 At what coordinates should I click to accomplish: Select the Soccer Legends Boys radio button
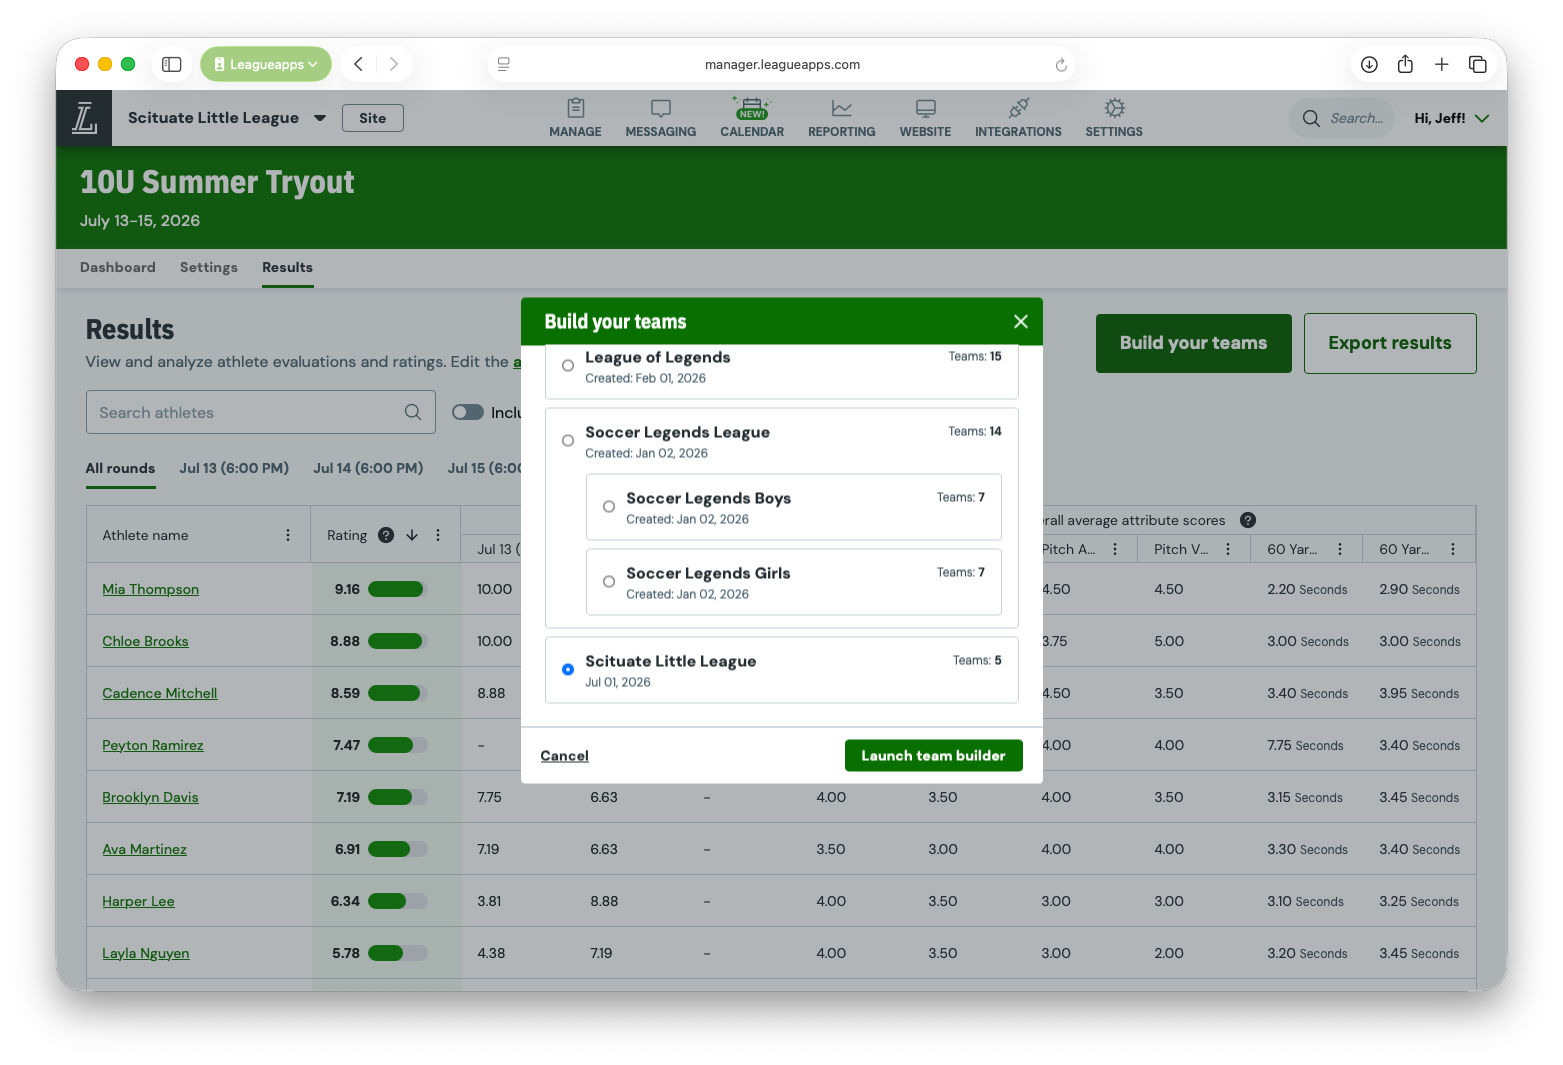pos(609,507)
